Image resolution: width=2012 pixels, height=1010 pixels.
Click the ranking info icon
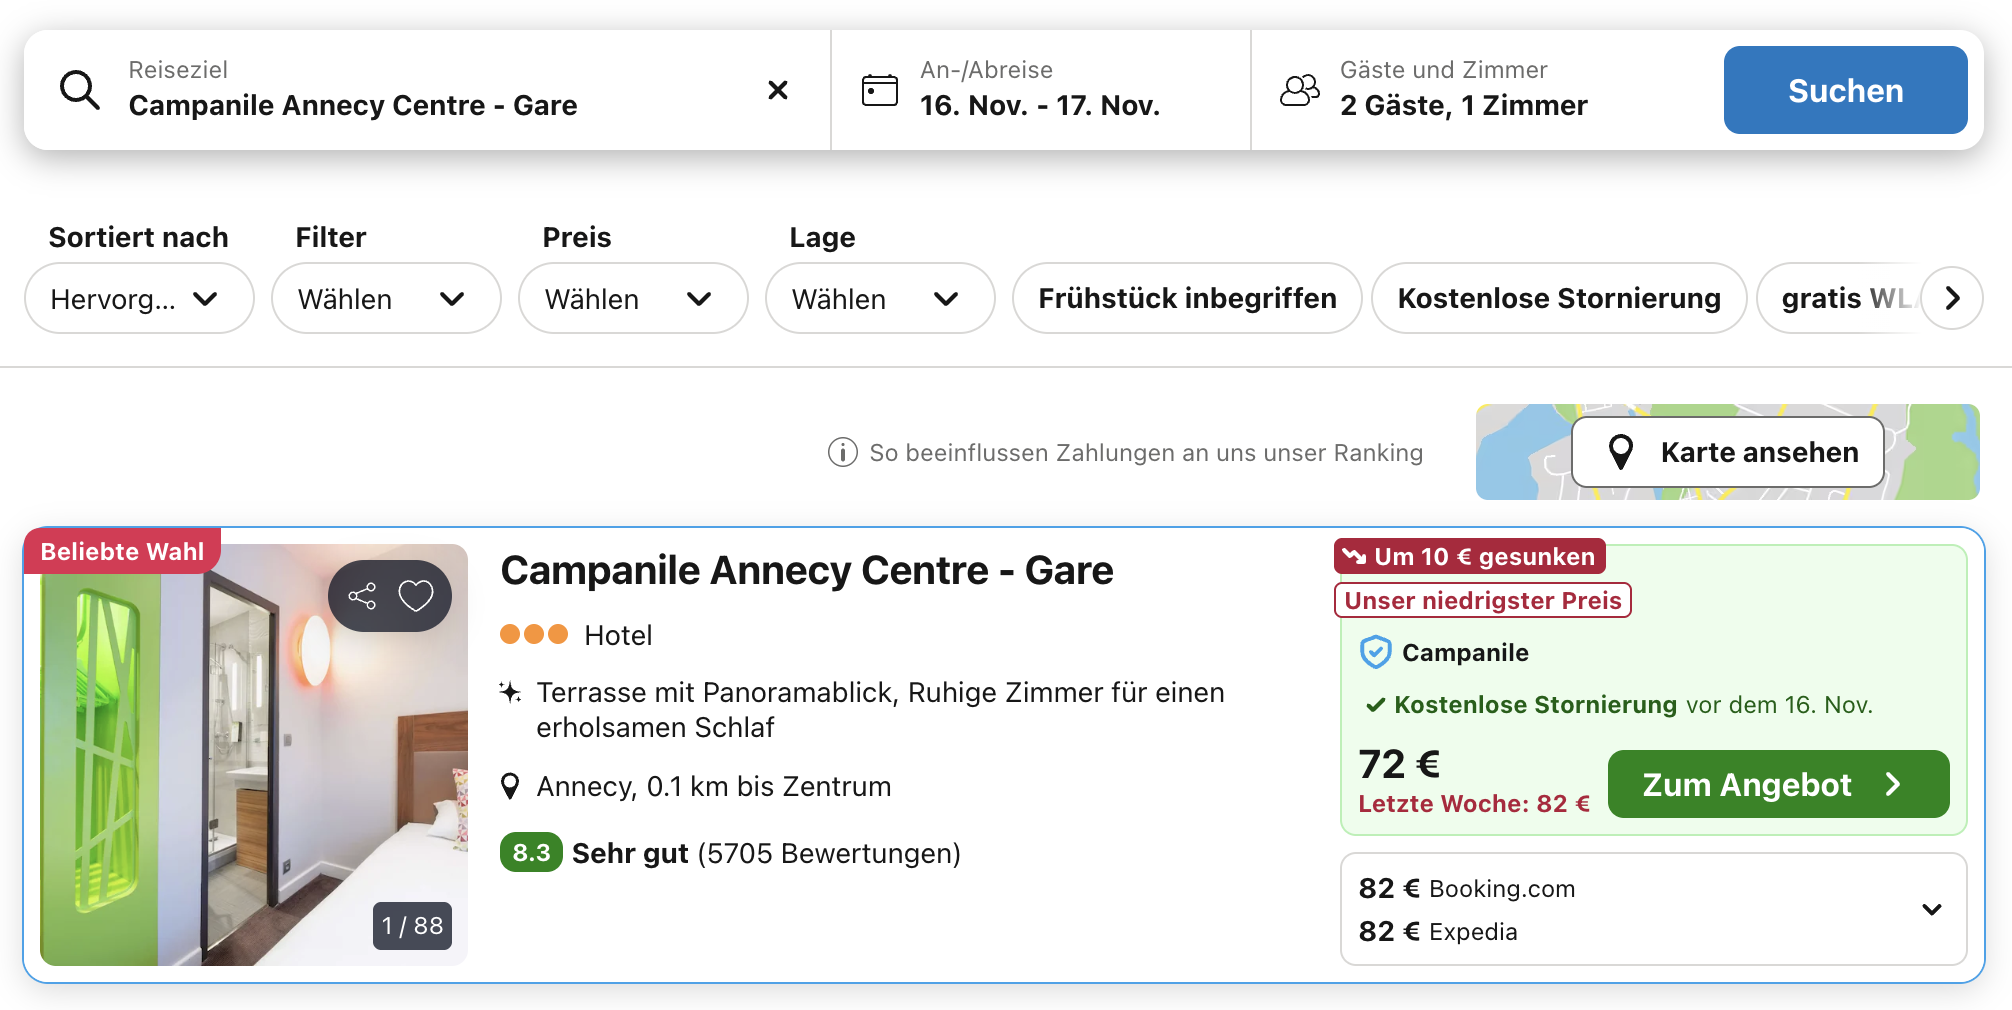[x=843, y=452]
